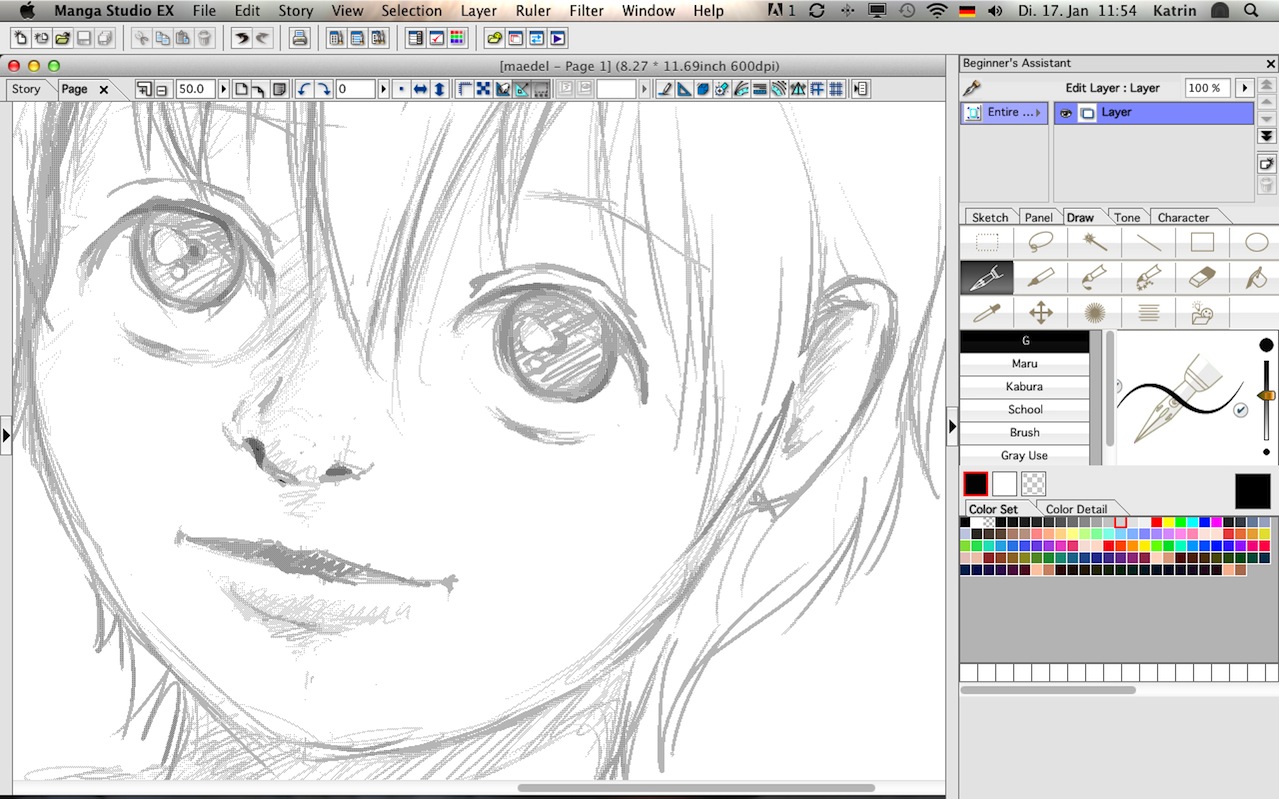Image resolution: width=1279 pixels, height=799 pixels.
Task: Choose the Magic Wand tool
Action: (1095, 242)
